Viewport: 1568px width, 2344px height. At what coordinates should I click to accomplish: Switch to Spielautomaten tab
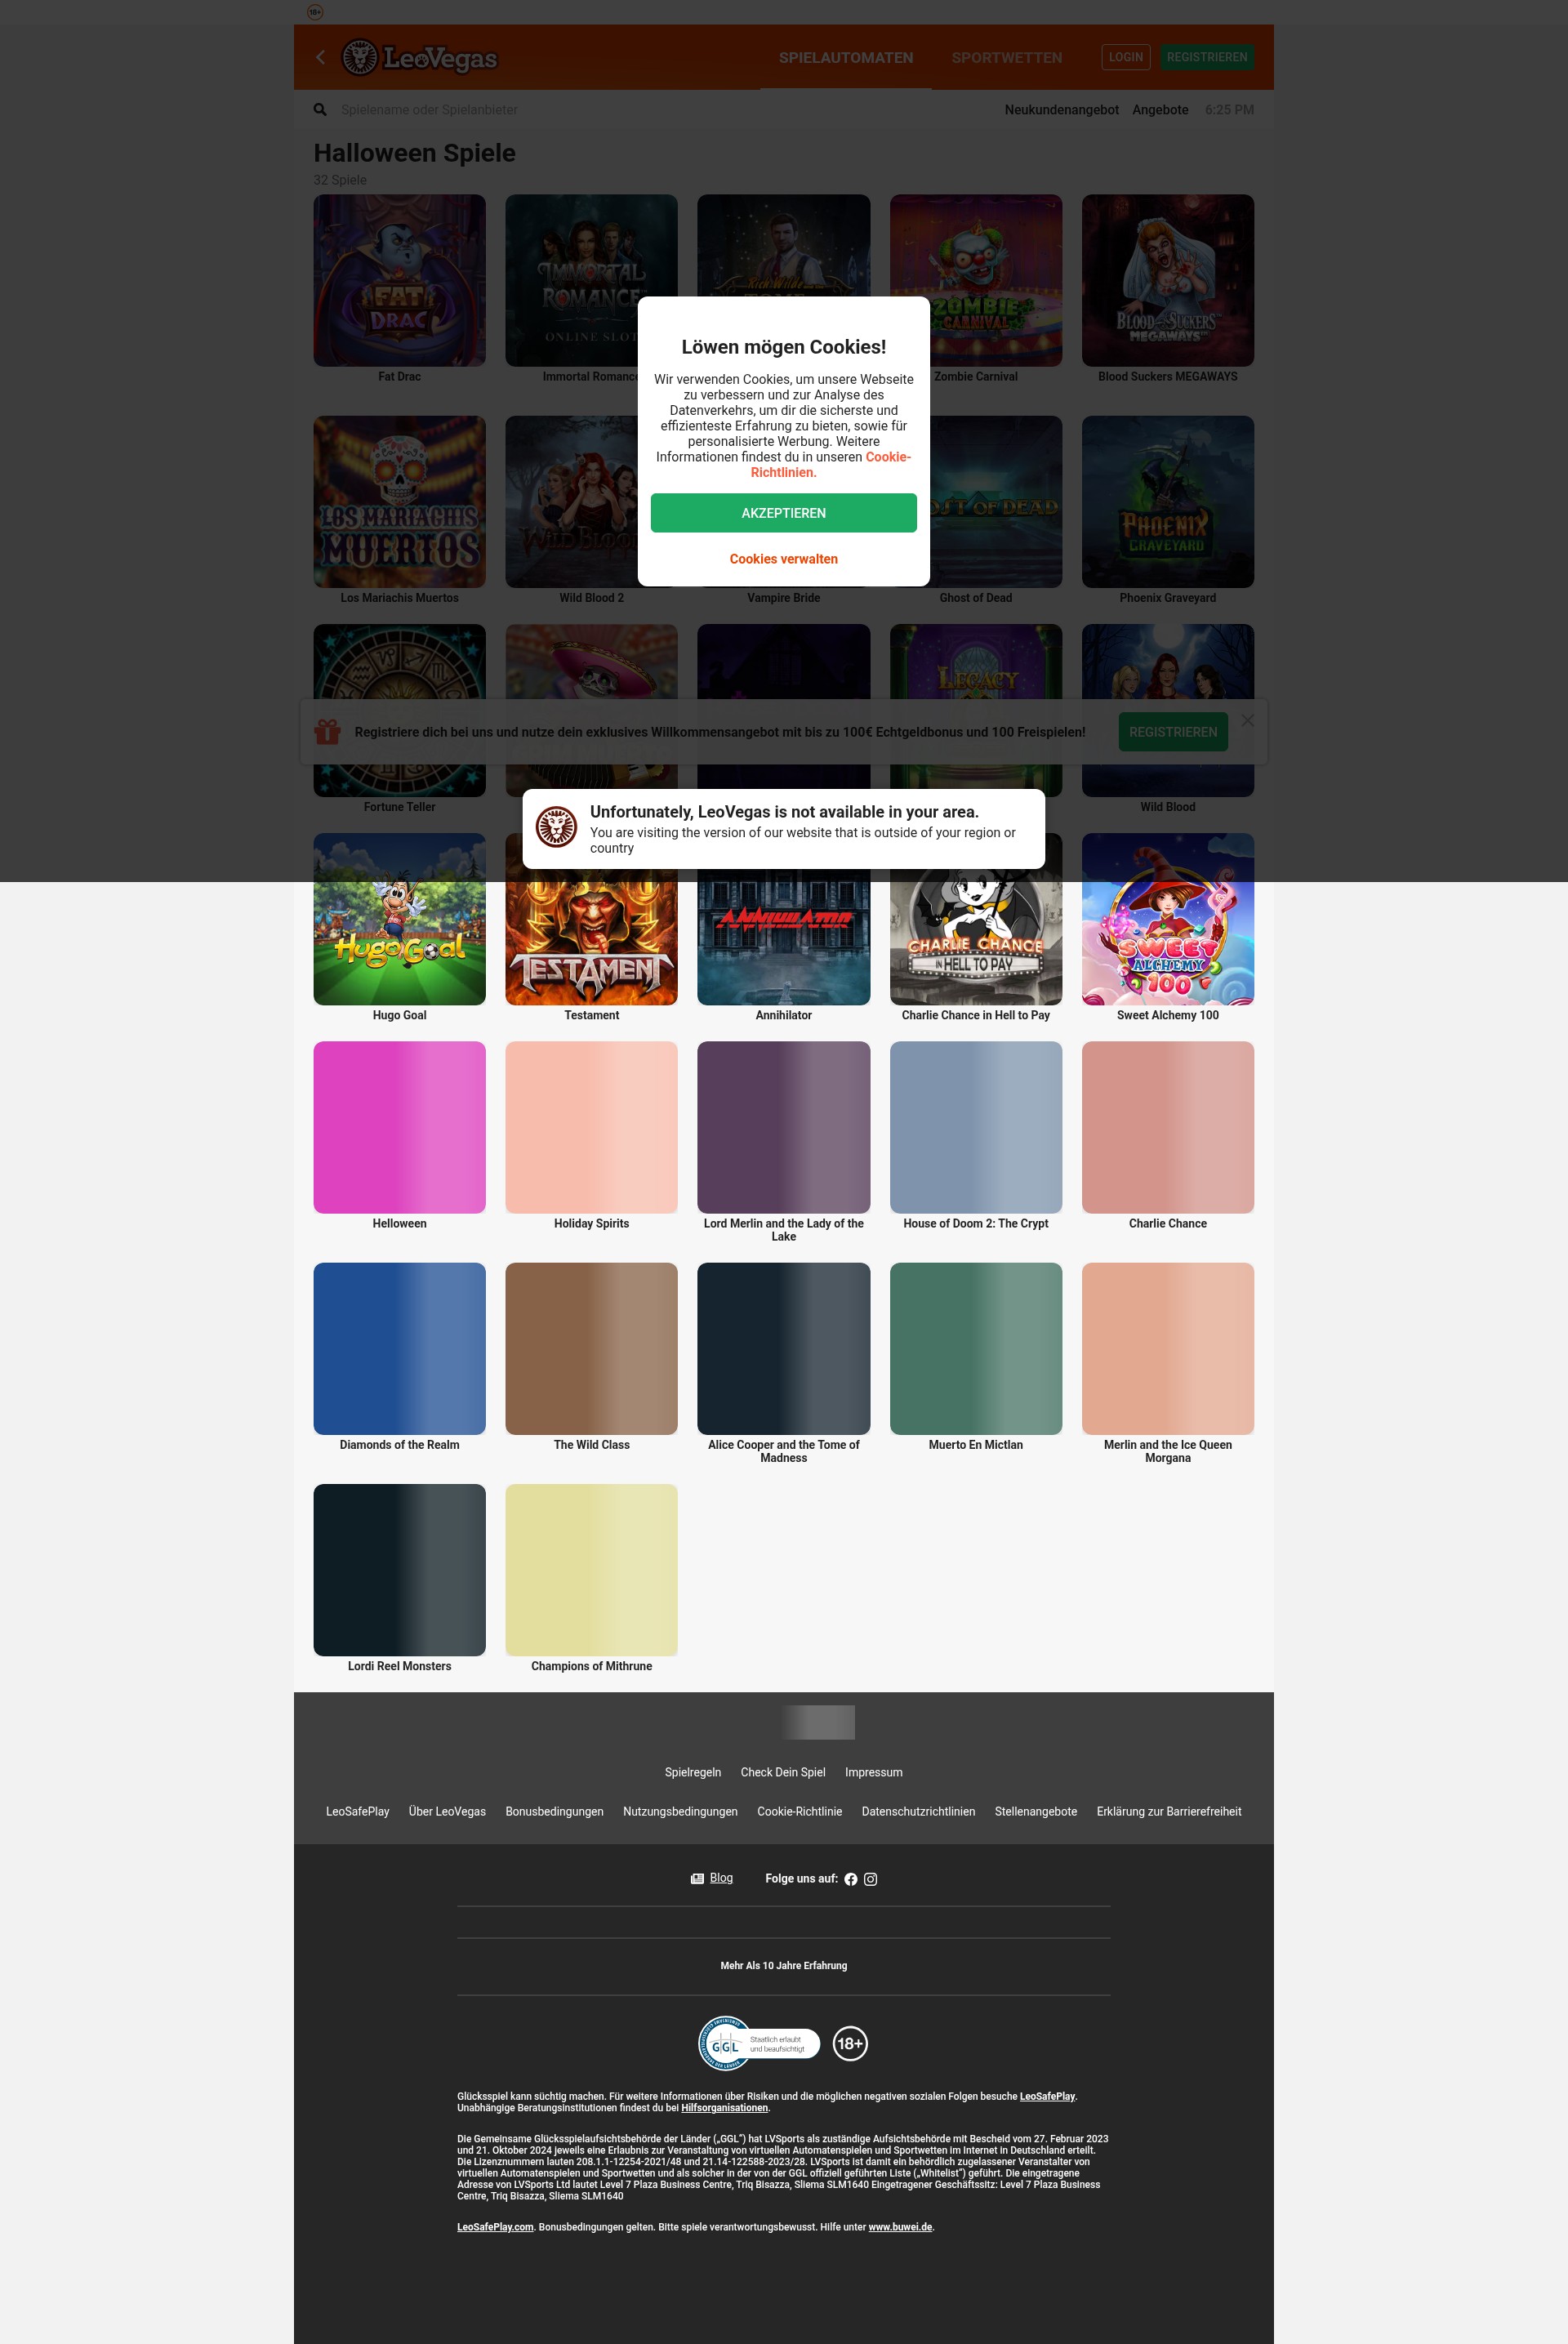coord(846,58)
